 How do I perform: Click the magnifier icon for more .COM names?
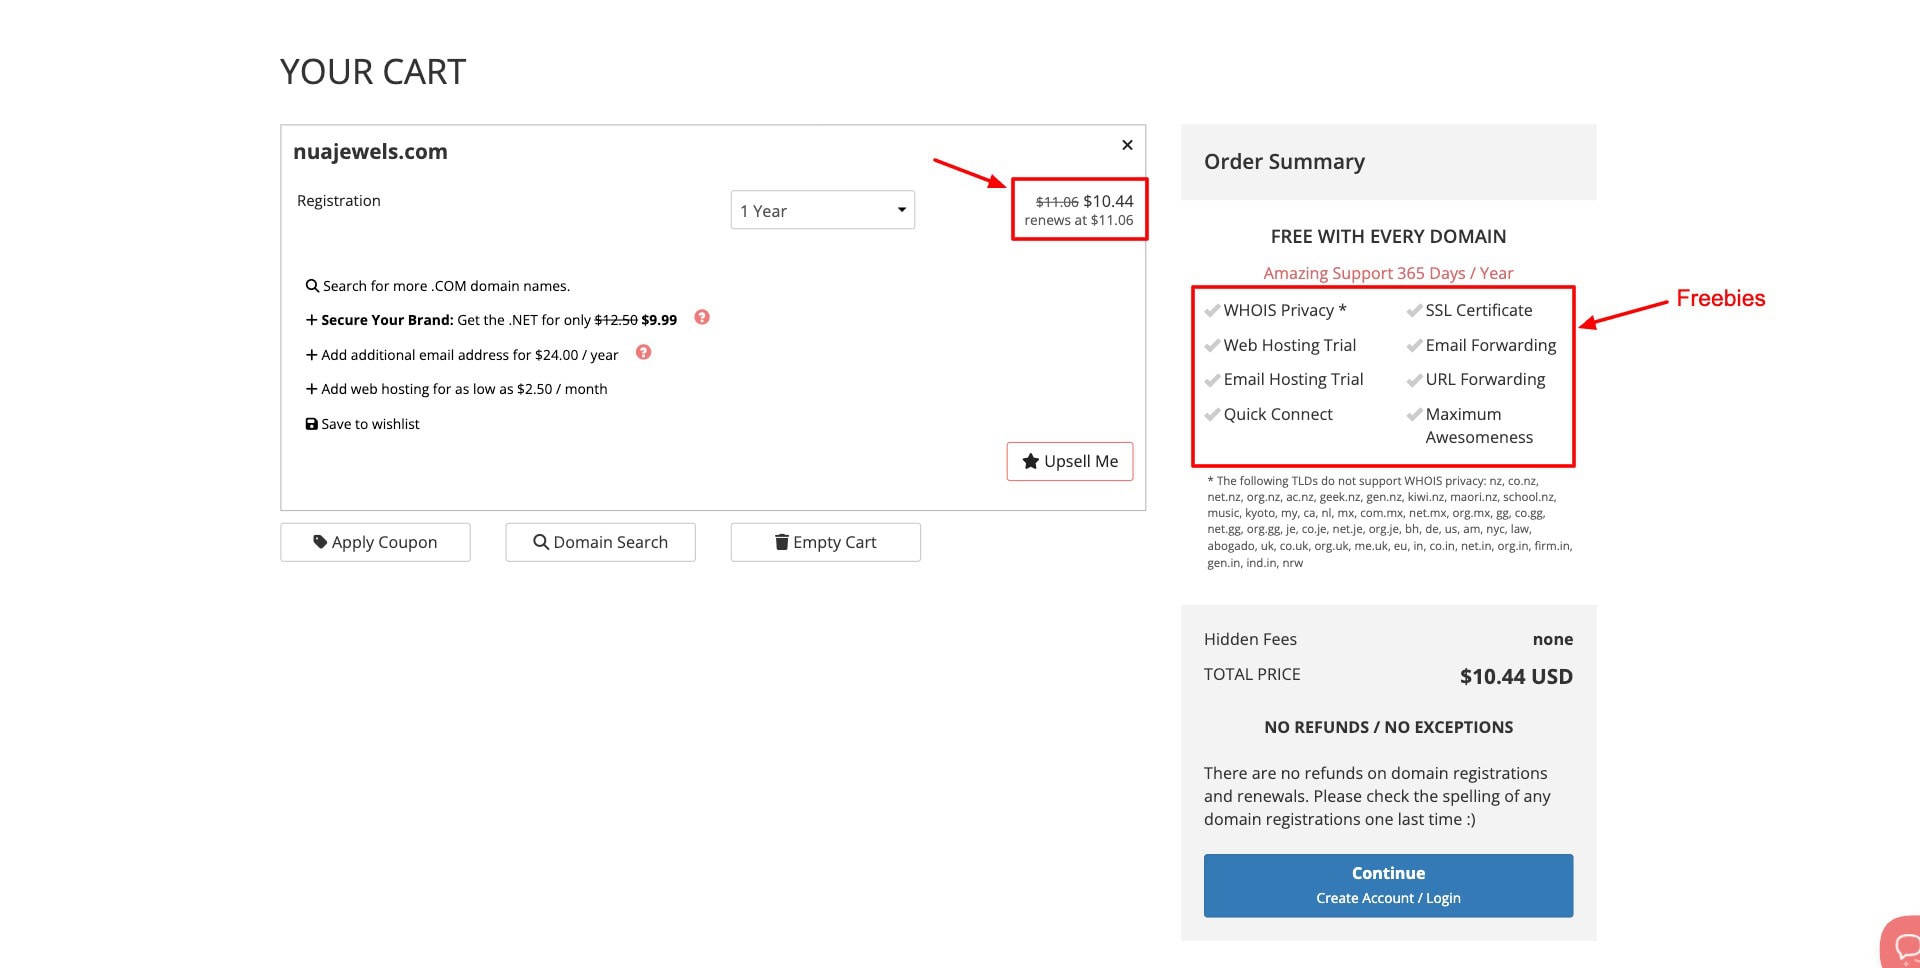click(x=312, y=286)
